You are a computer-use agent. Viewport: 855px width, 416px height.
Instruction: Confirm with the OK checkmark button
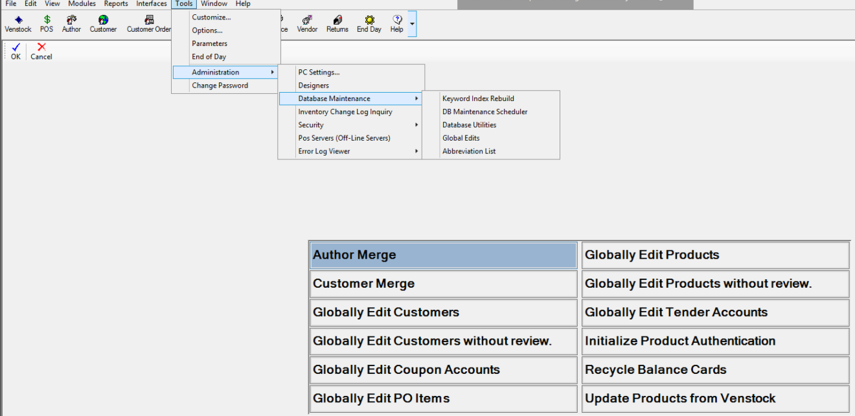15,51
